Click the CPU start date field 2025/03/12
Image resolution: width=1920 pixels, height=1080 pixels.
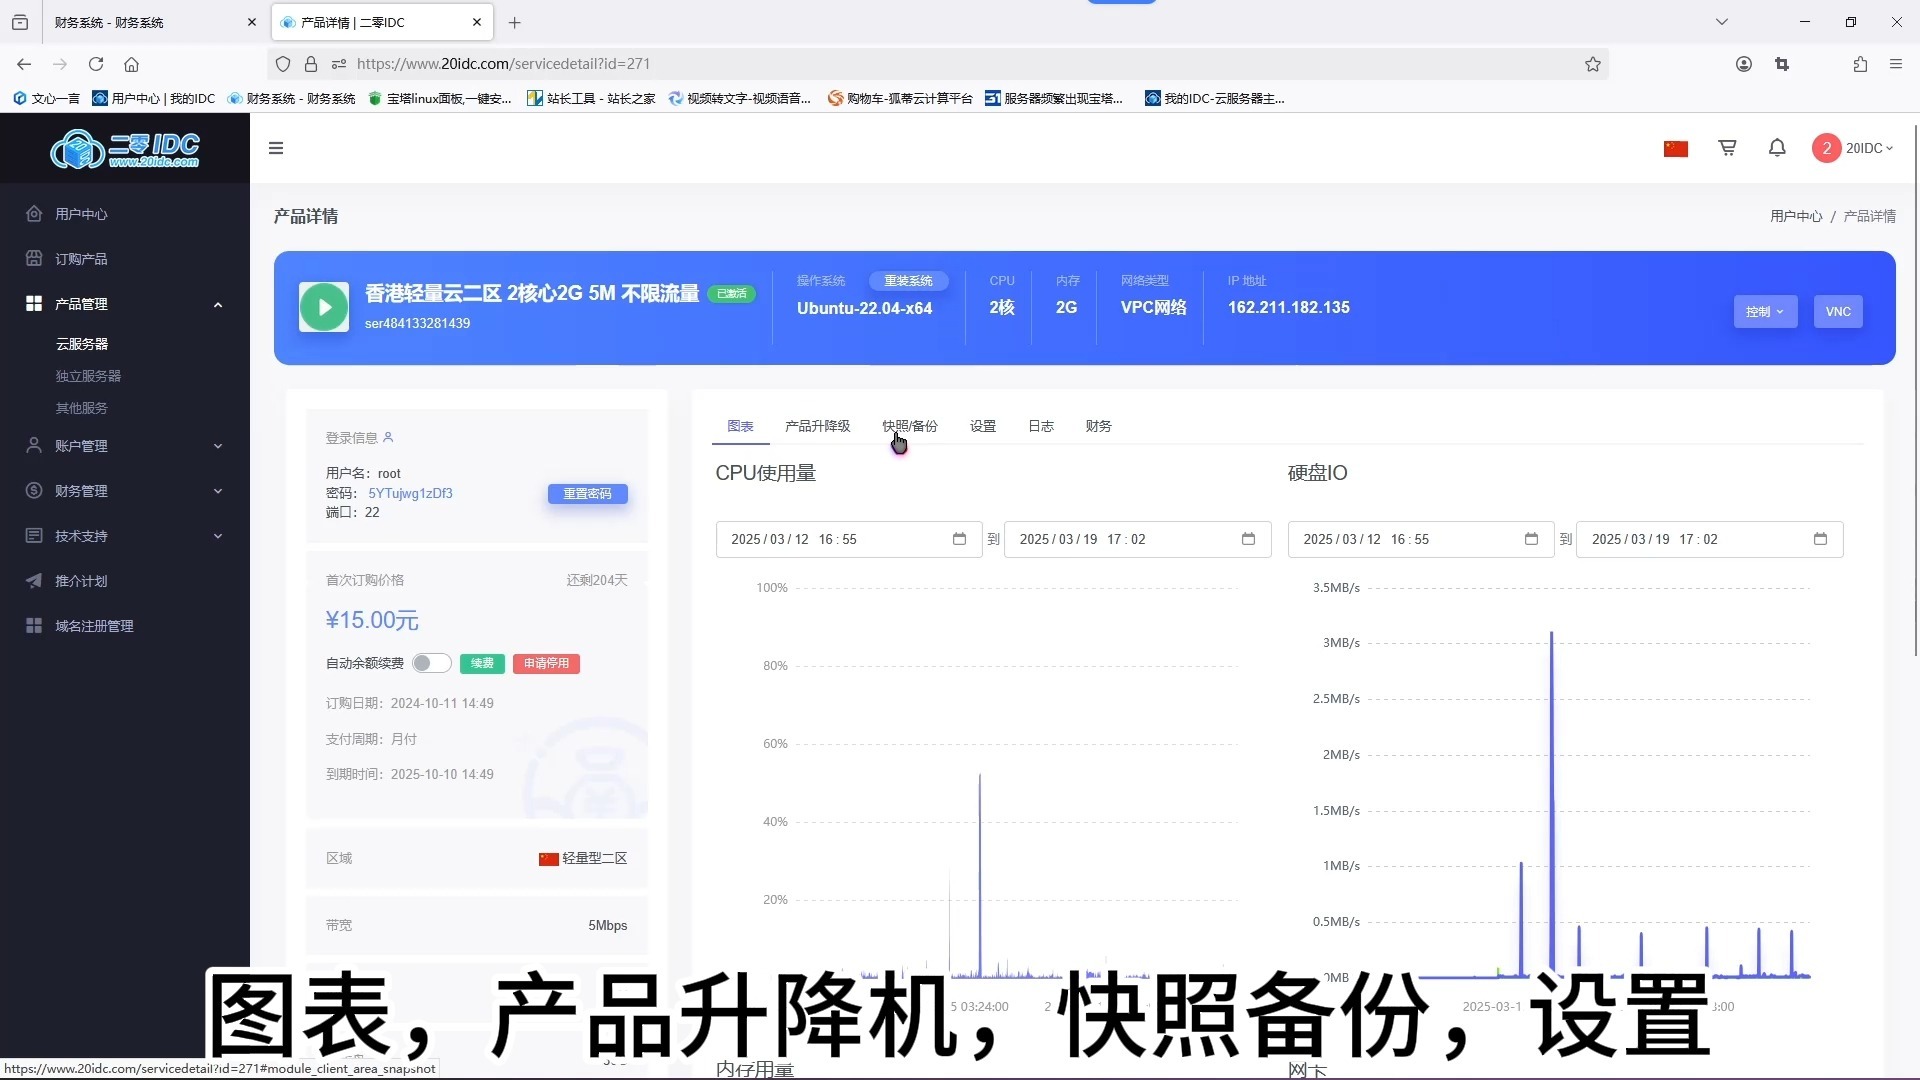(x=849, y=539)
